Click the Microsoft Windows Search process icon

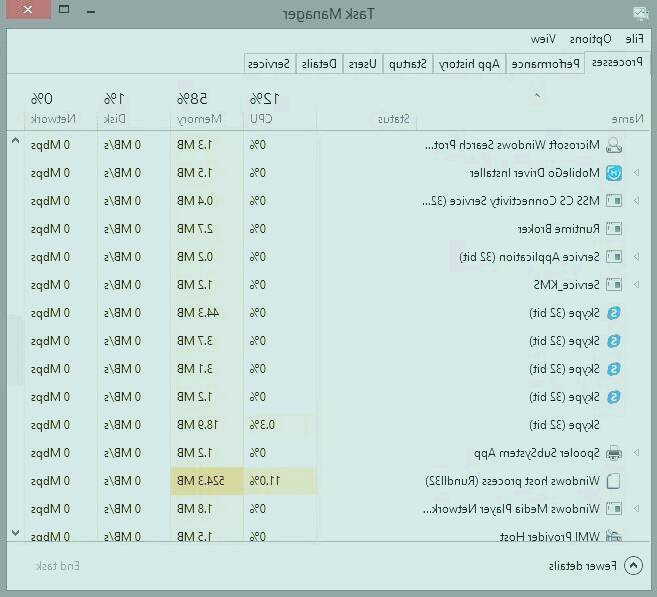tap(614, 145)
